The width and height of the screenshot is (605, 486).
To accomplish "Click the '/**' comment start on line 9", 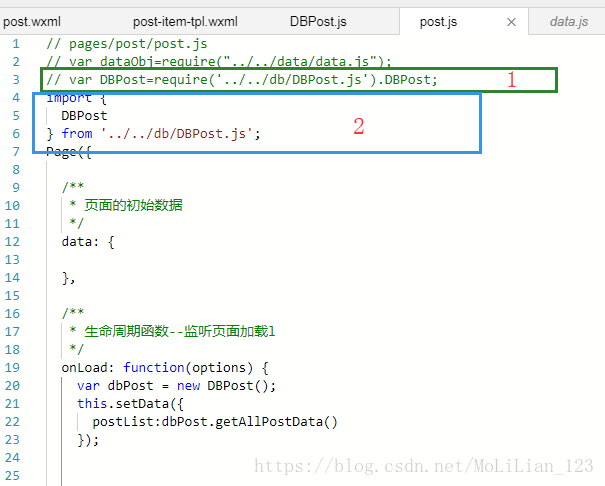I will click(73, 187).
